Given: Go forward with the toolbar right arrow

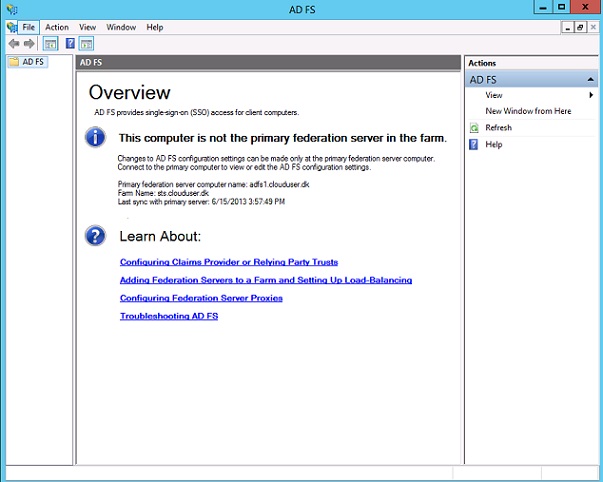Looking at the screenshot, I should click(29, 43).
